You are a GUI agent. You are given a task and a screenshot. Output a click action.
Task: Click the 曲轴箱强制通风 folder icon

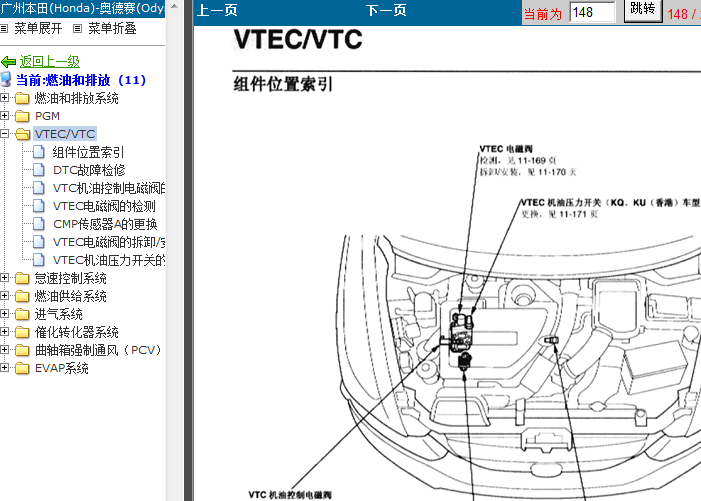(22, 350)
